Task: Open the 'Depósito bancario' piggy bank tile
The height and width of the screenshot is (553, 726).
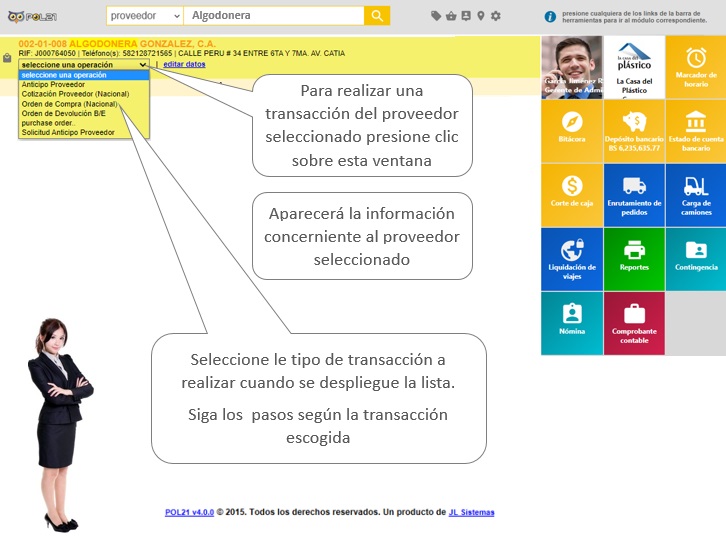Action: point(634,131)
